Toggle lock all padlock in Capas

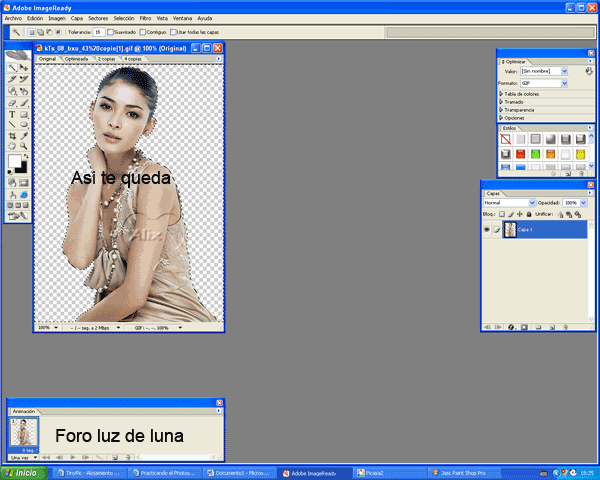point(529,214)
